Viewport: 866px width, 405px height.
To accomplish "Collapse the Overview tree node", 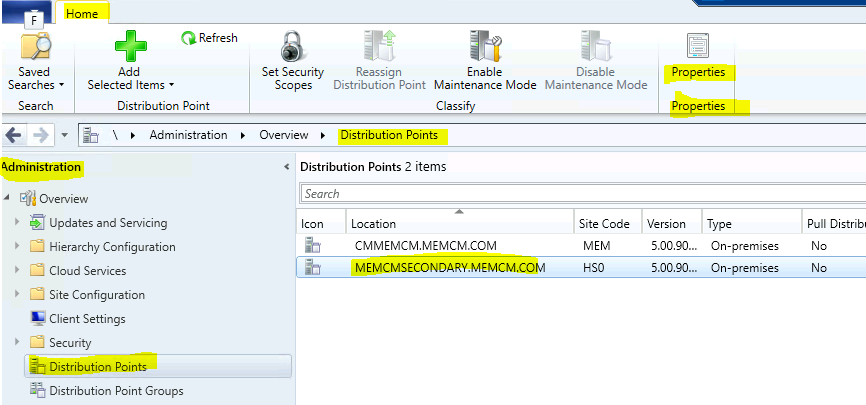I will click(8, 198).
